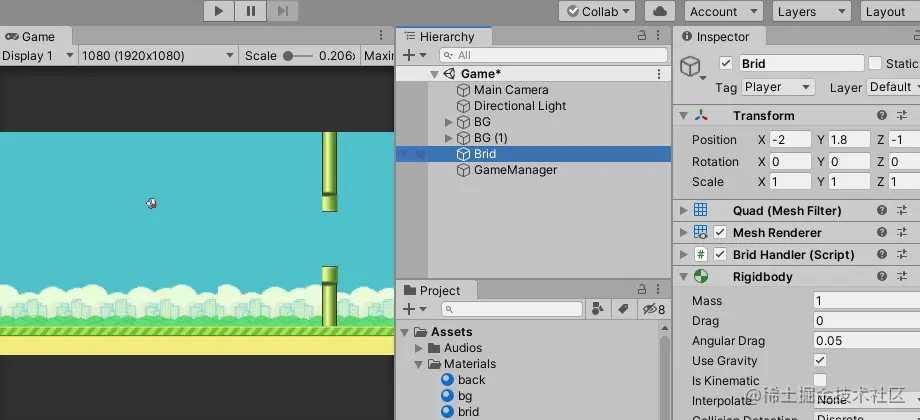Toggle the Is Kinematic checkbox

click(820, 380)
